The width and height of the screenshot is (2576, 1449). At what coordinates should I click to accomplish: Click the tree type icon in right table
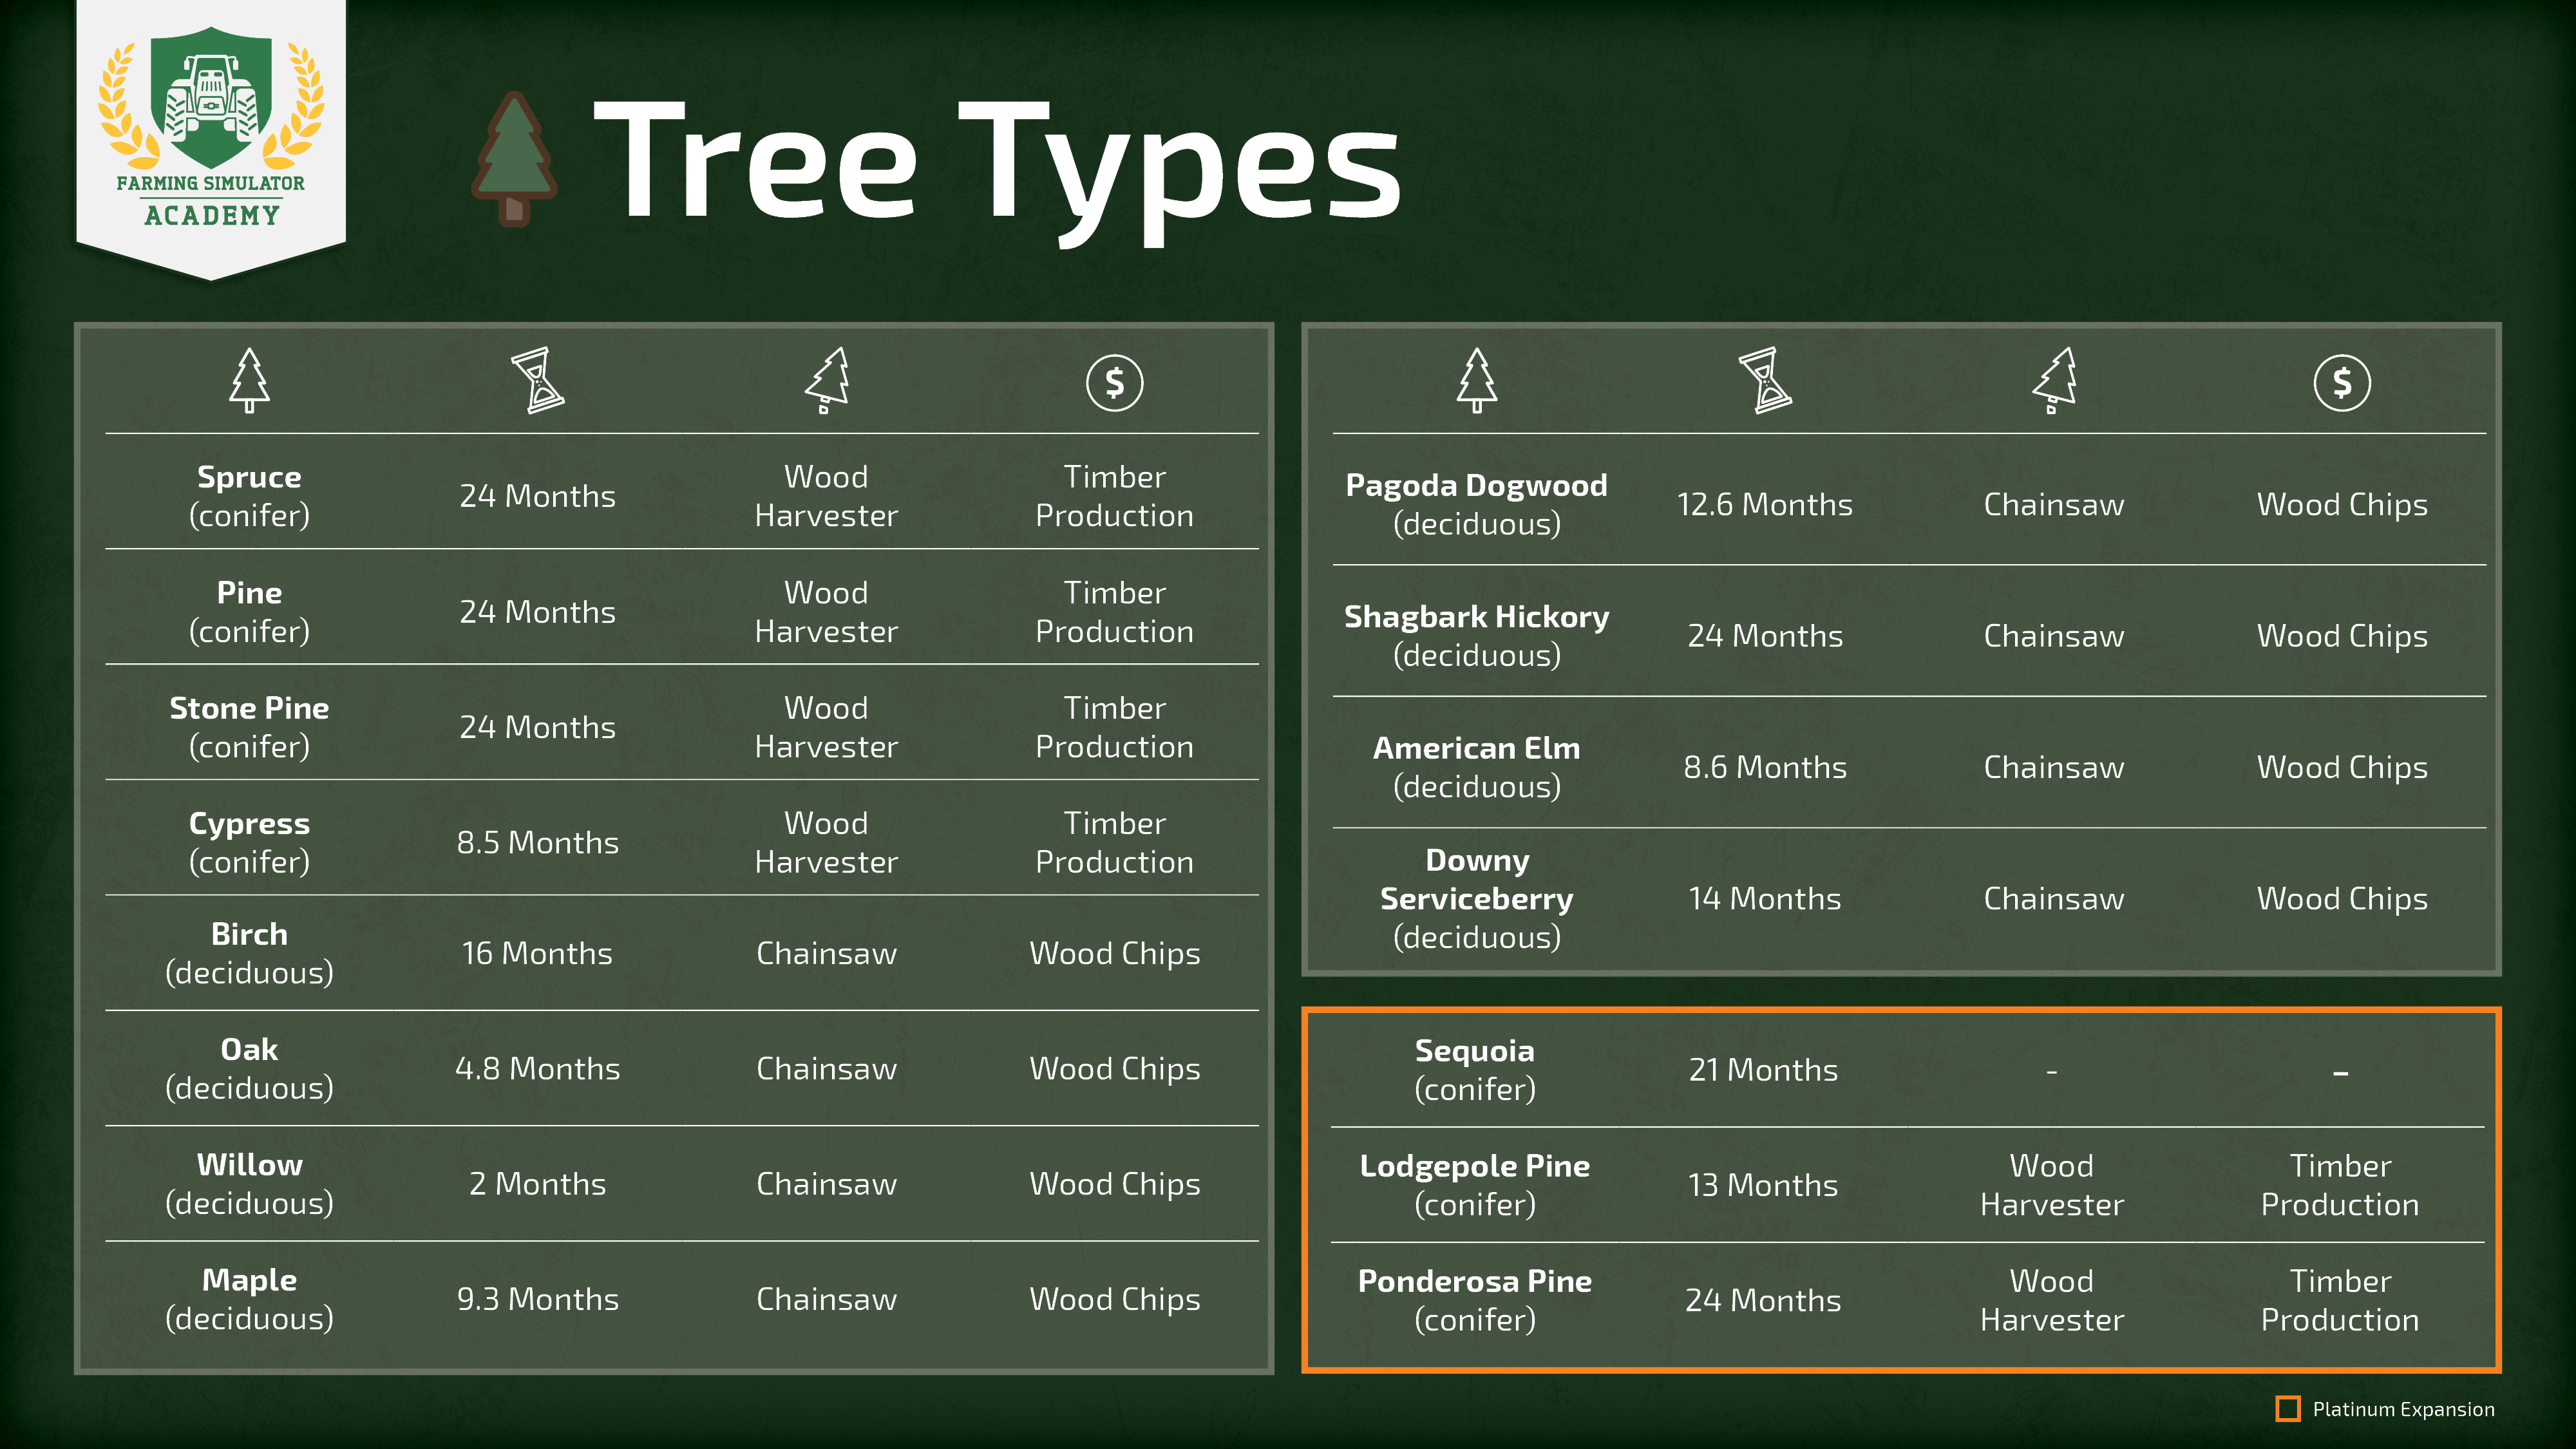click(x=1476, y=381)
